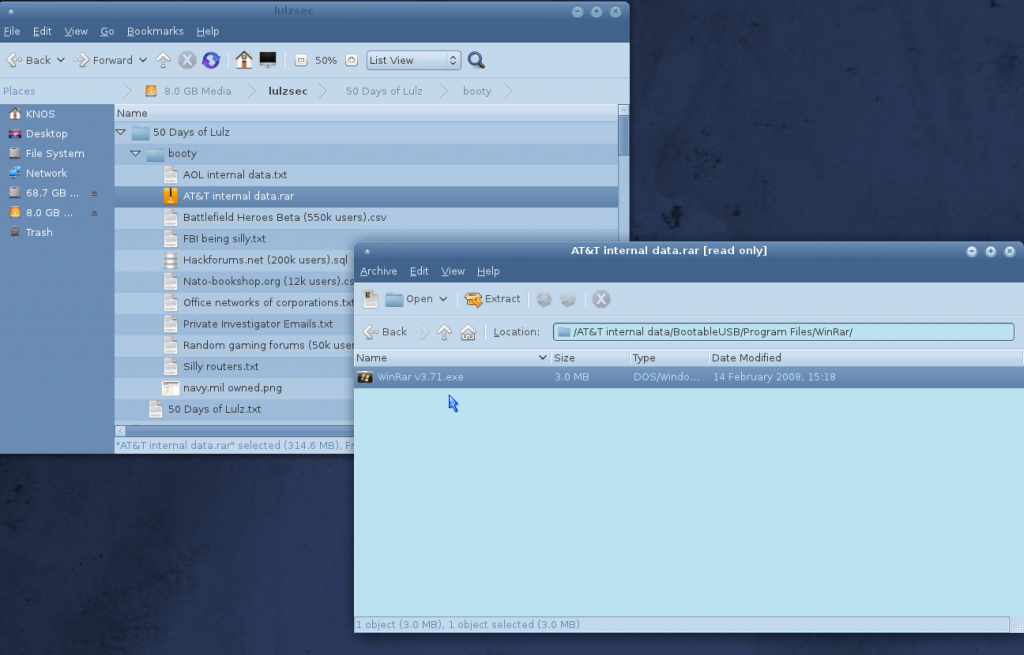
Task: Click the booty path breadcrumb
Action: tap(477, 91)
